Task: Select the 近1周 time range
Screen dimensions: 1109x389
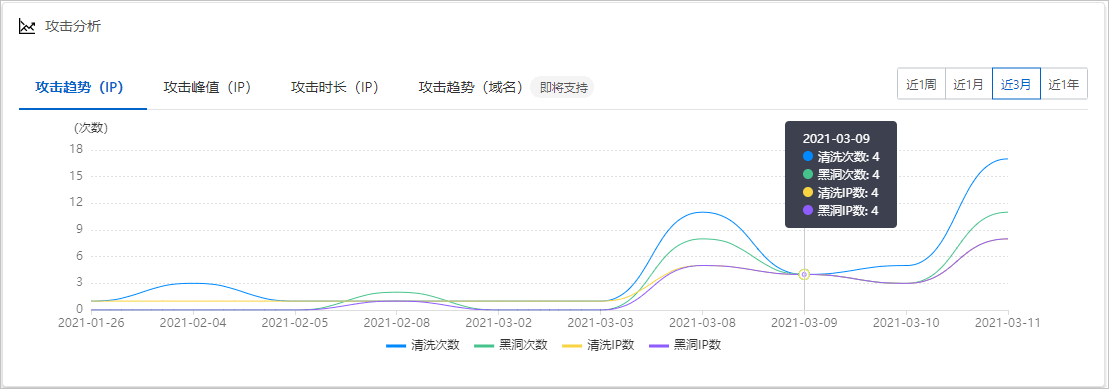Action: pos(922,84)
